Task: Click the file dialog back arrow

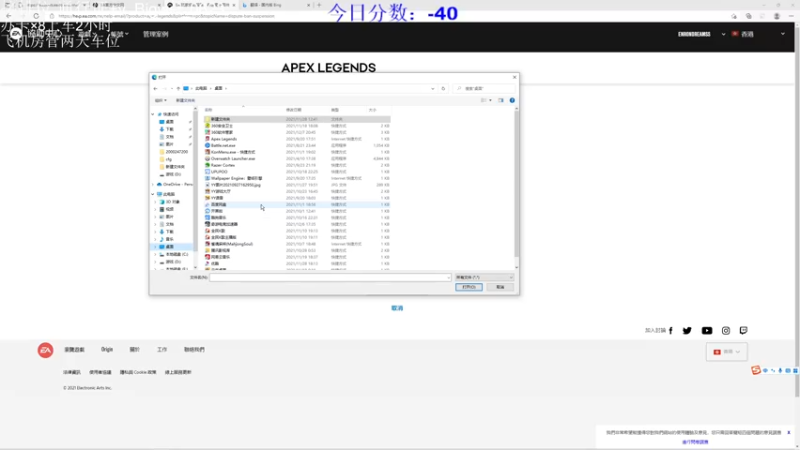Action: (x=156, y=88)
